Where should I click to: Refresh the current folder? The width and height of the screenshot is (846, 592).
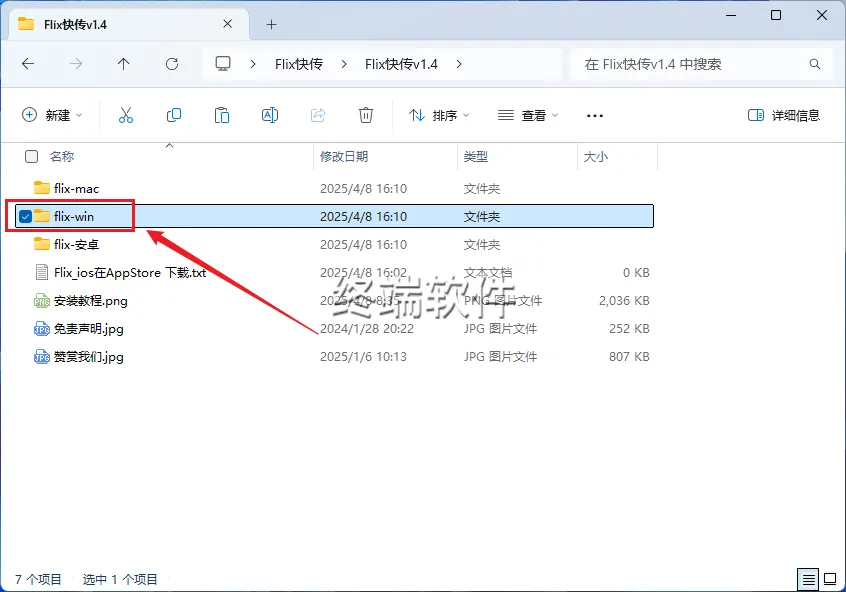(x=172, y=64)
